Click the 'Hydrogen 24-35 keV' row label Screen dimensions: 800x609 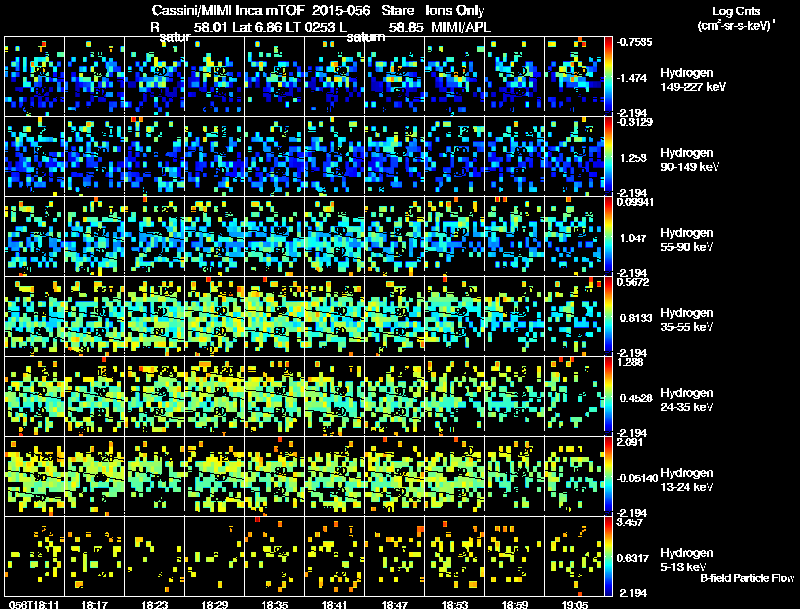(687, 400)
